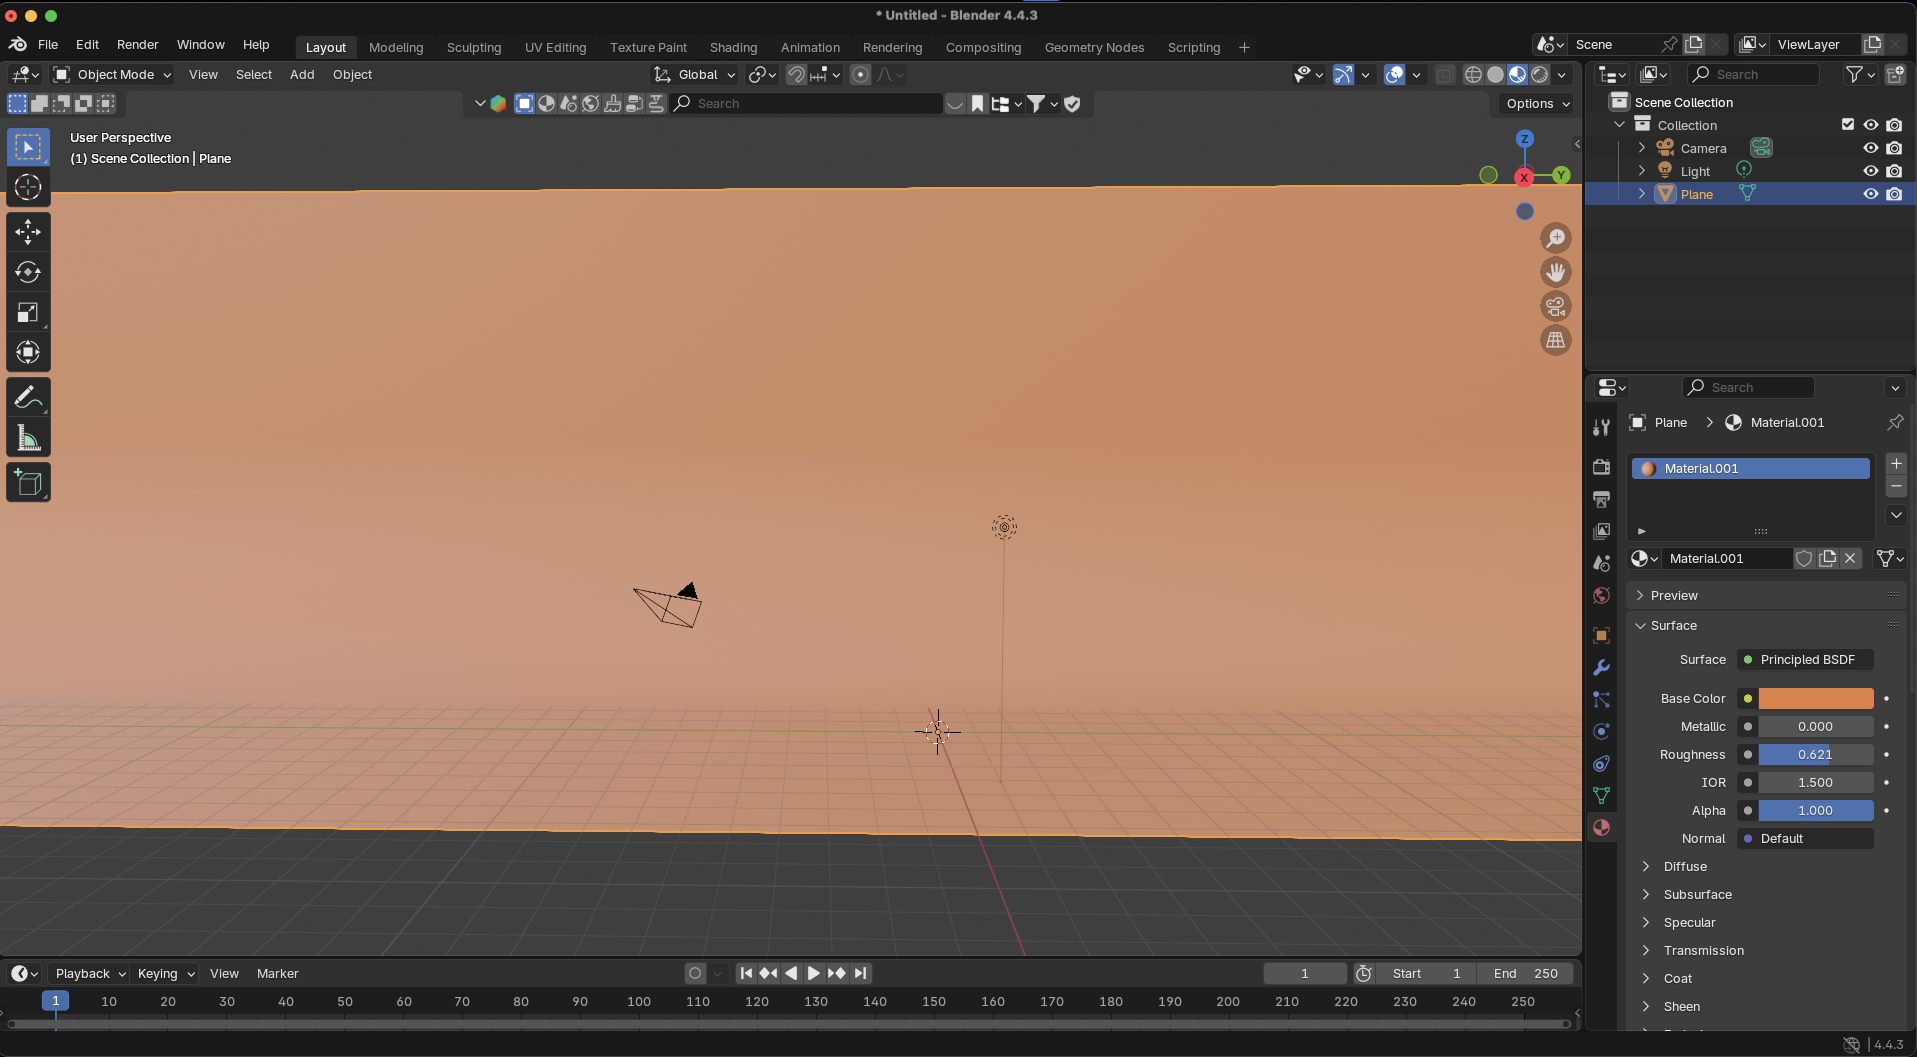Screen dimensions: 1917x1057
Task: Activate the Scale tool
Action: click(28, 313)
